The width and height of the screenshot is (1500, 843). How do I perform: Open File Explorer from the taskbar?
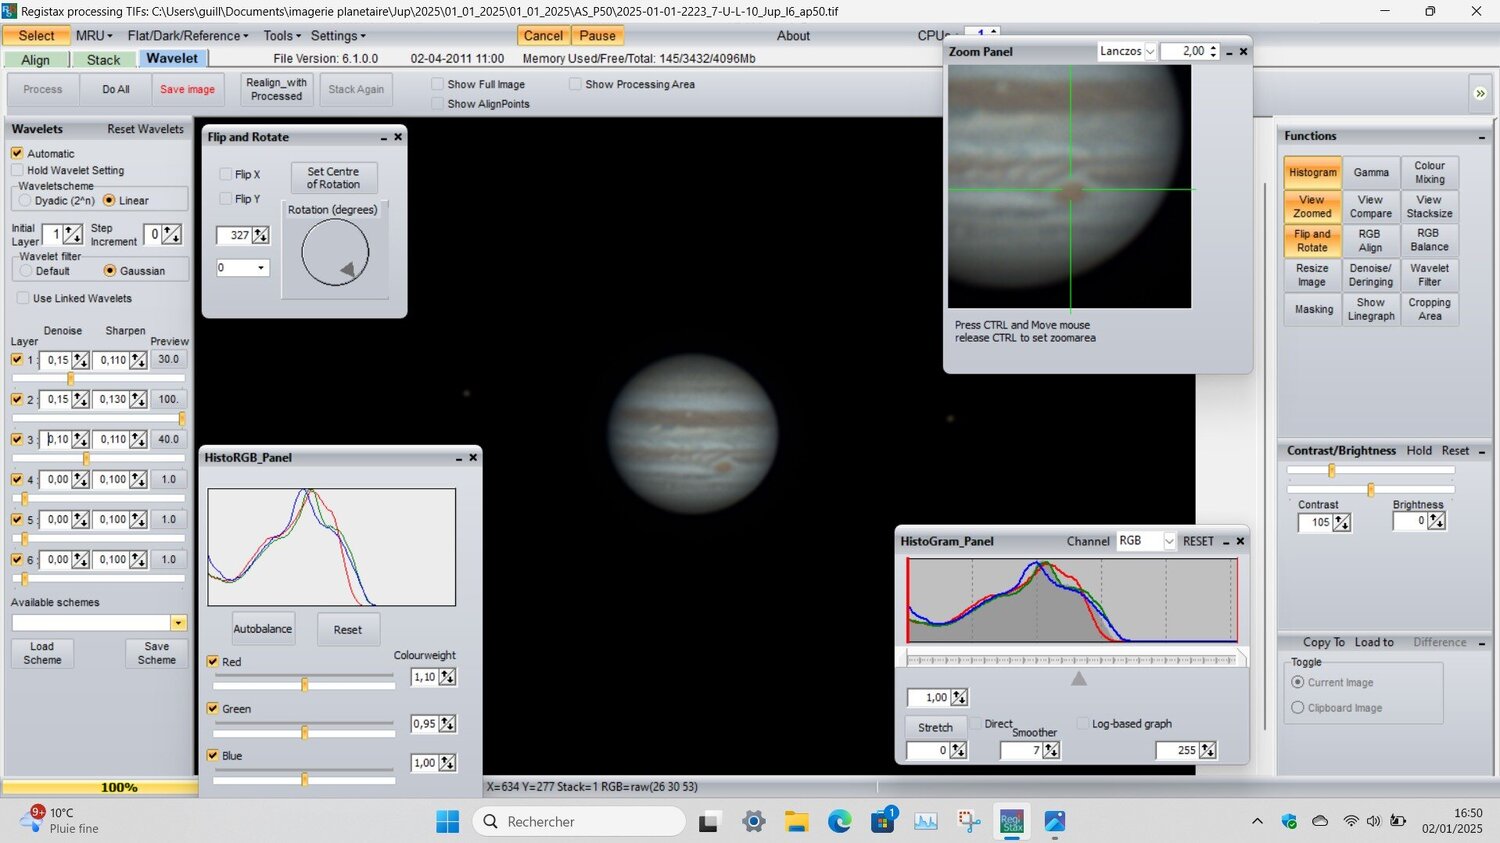[796, 822]
